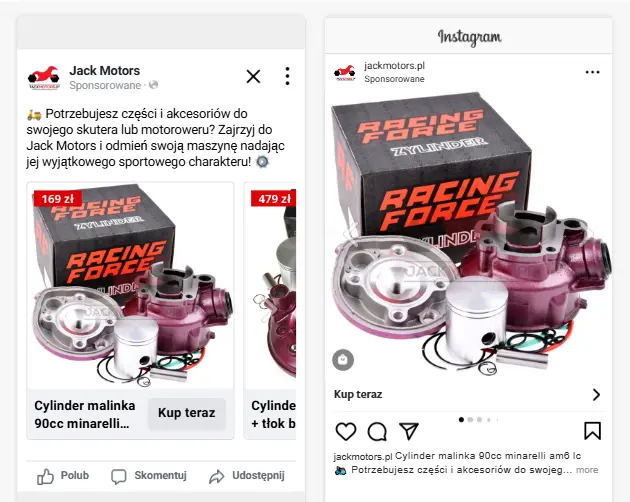Screen dimensions: 630x502
Task: Click the shopping bag icon on image
Action: click(343, 358)
